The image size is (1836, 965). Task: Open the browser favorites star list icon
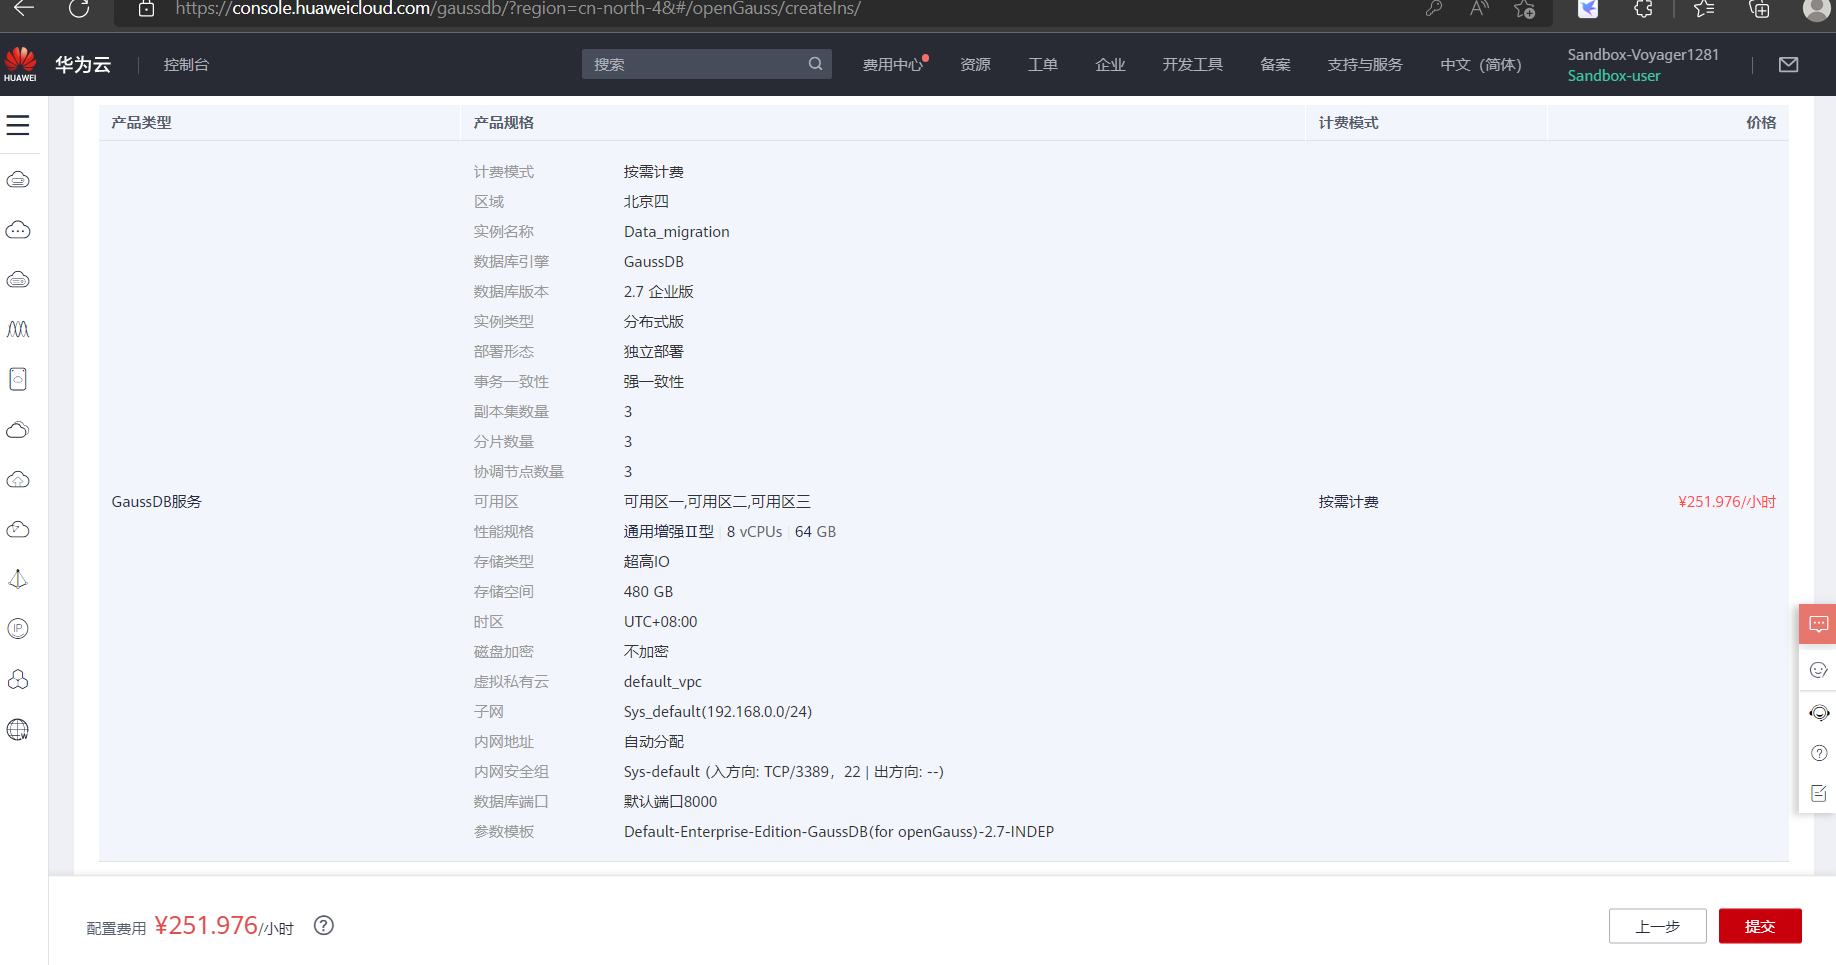[1704, 9]
